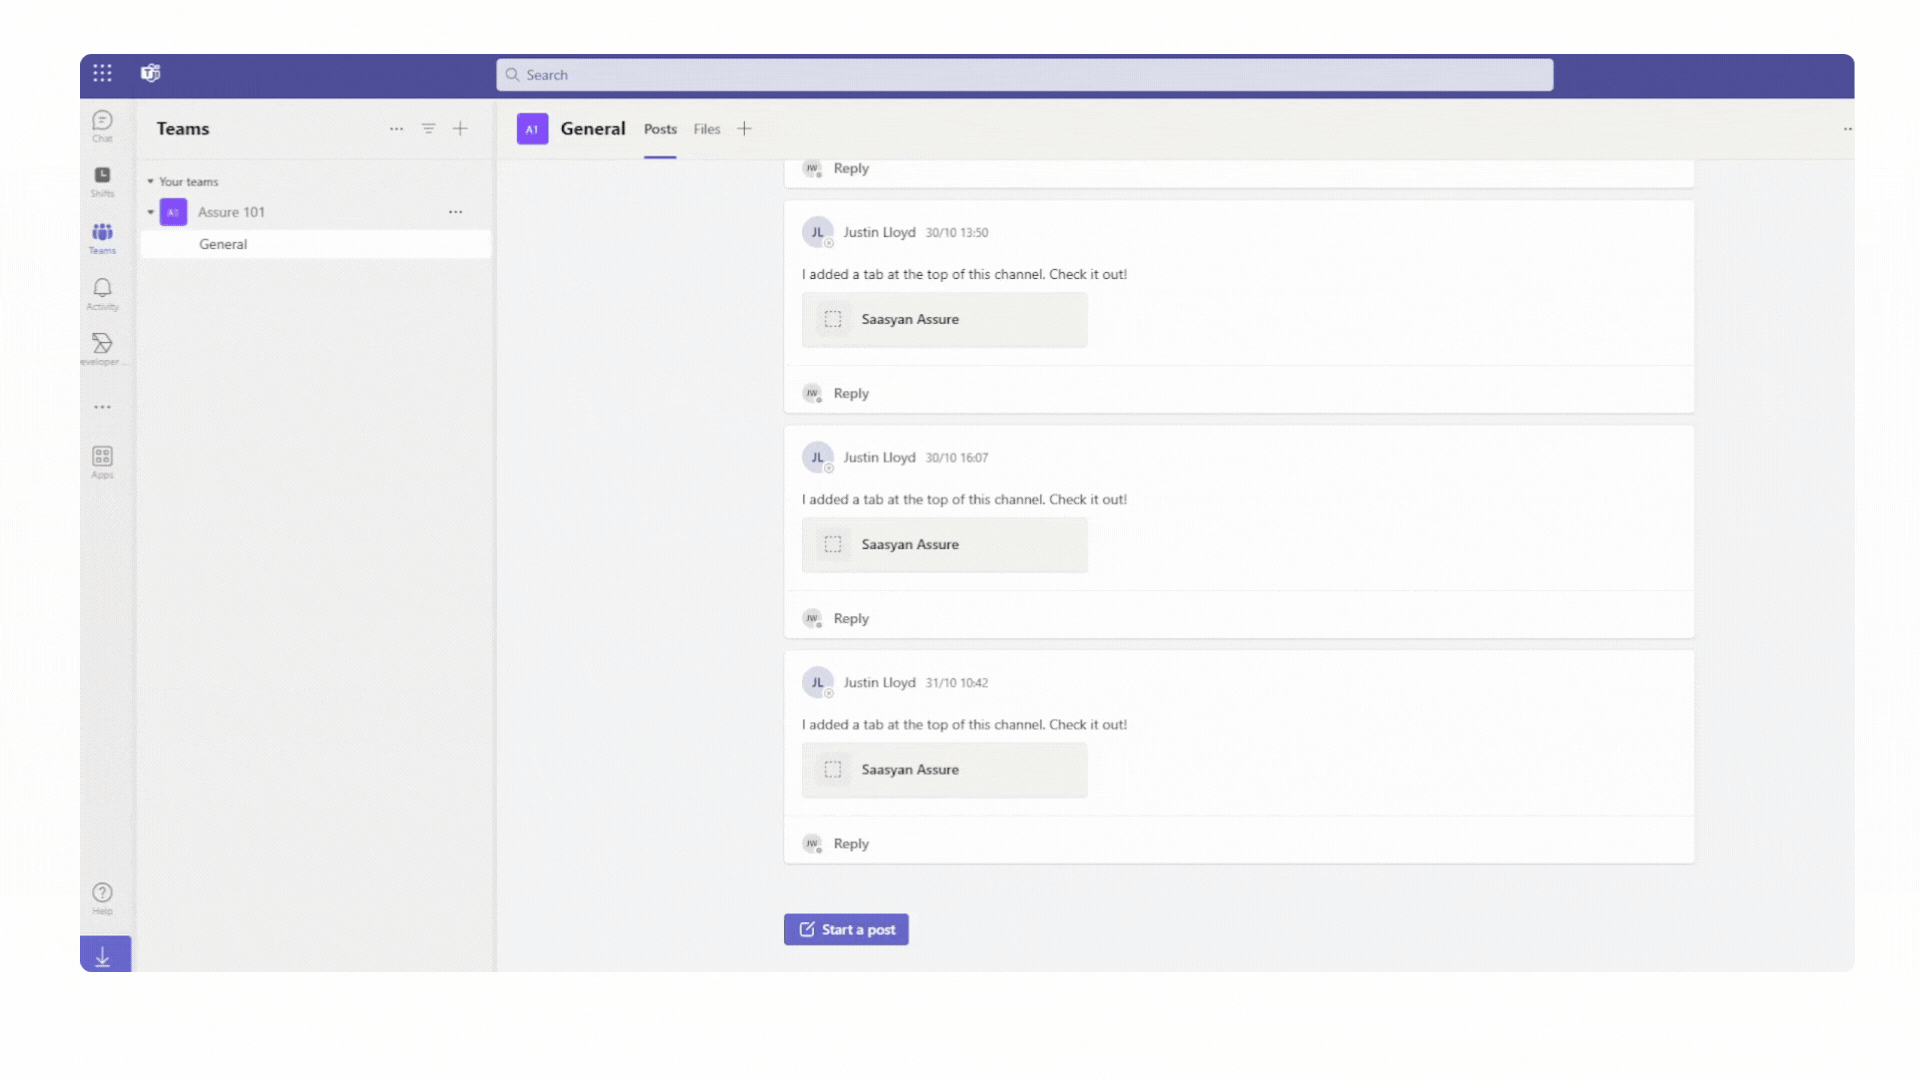Open Saasyan Assure card in 13:50 post
The height and width of the screenshot is (1080, 1920).
[x=944, y=320]
